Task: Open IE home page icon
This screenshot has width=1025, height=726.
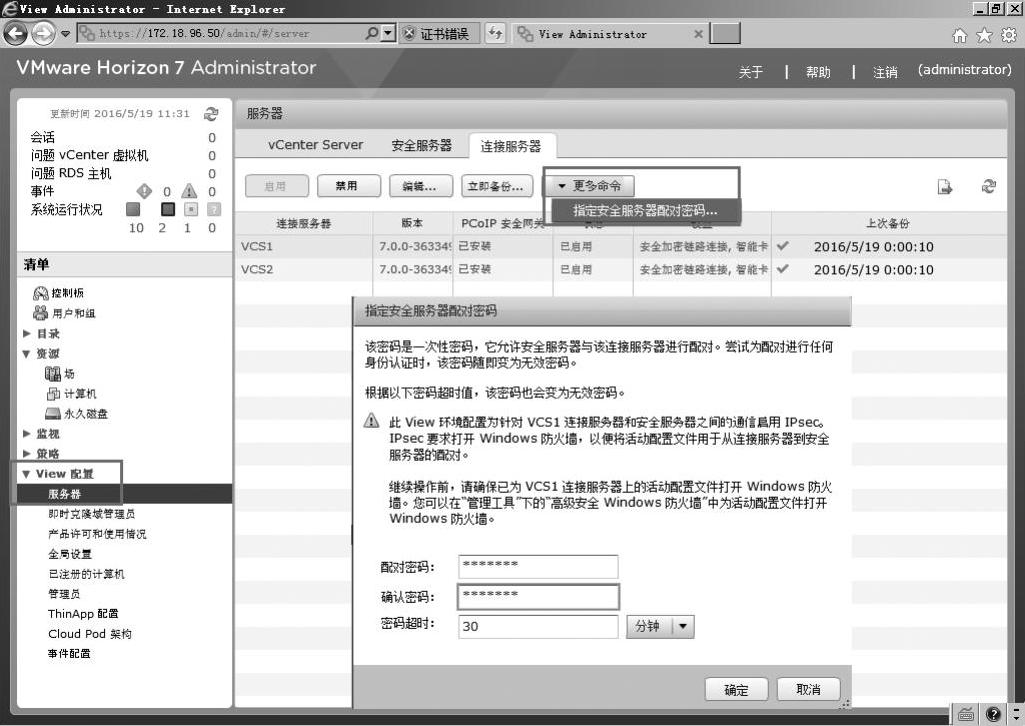Action: (959, 35)
